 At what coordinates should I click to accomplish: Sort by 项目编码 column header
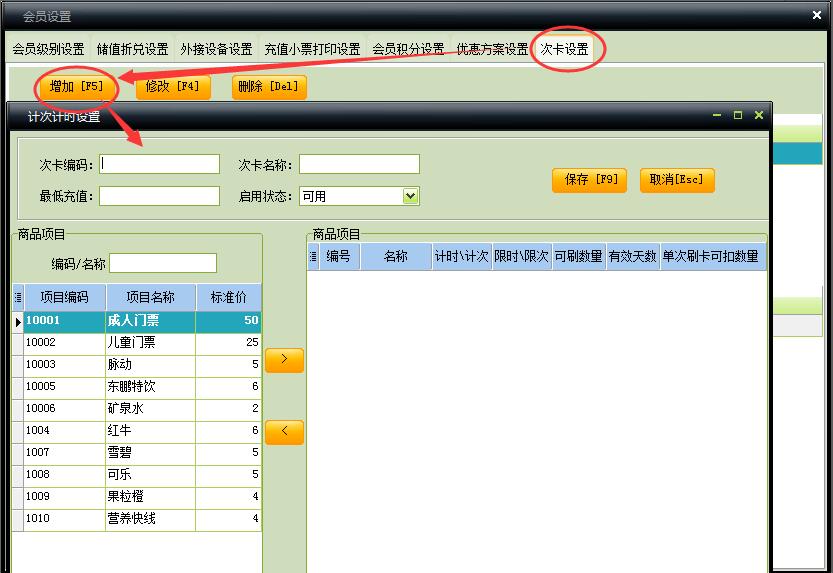(65, 297)
